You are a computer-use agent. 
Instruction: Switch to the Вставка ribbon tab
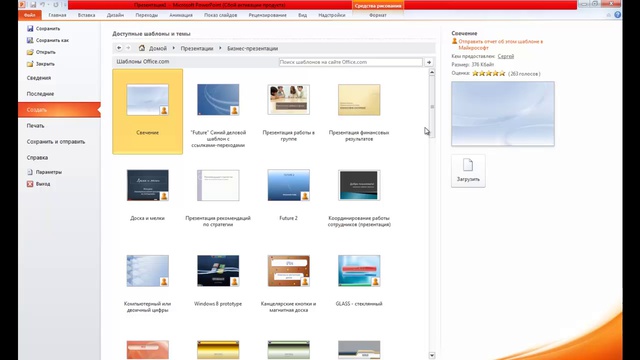[x=87, y=15]
